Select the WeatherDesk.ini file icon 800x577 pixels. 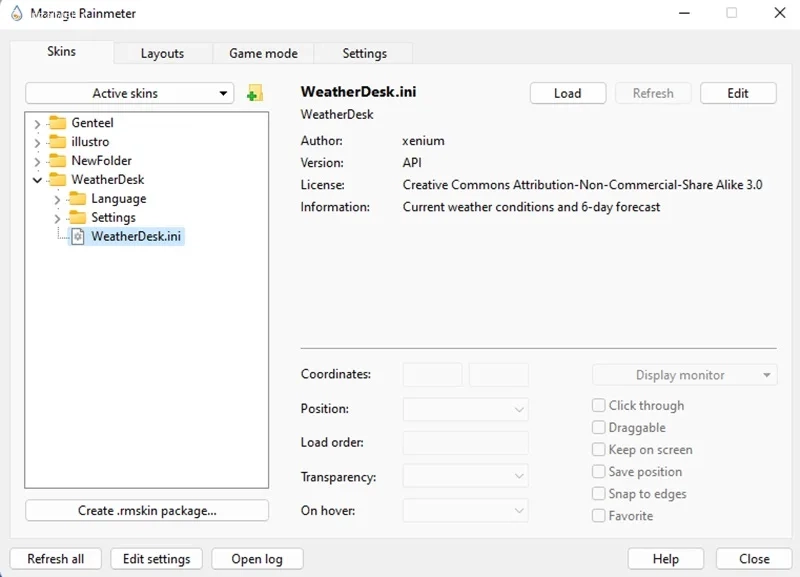(x=77, y=237)
